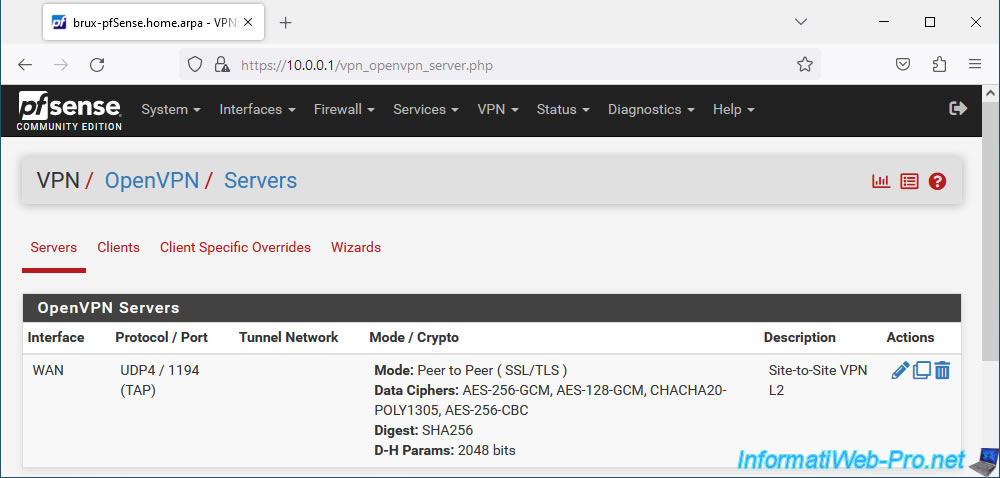Open Firefox application hamburger menu
The width and height of the screenshot is (1000, 478).
(974, 64)
